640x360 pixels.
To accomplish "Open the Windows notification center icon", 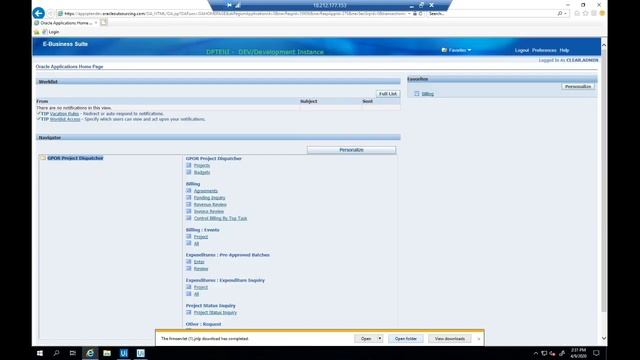I will point(596,353).
